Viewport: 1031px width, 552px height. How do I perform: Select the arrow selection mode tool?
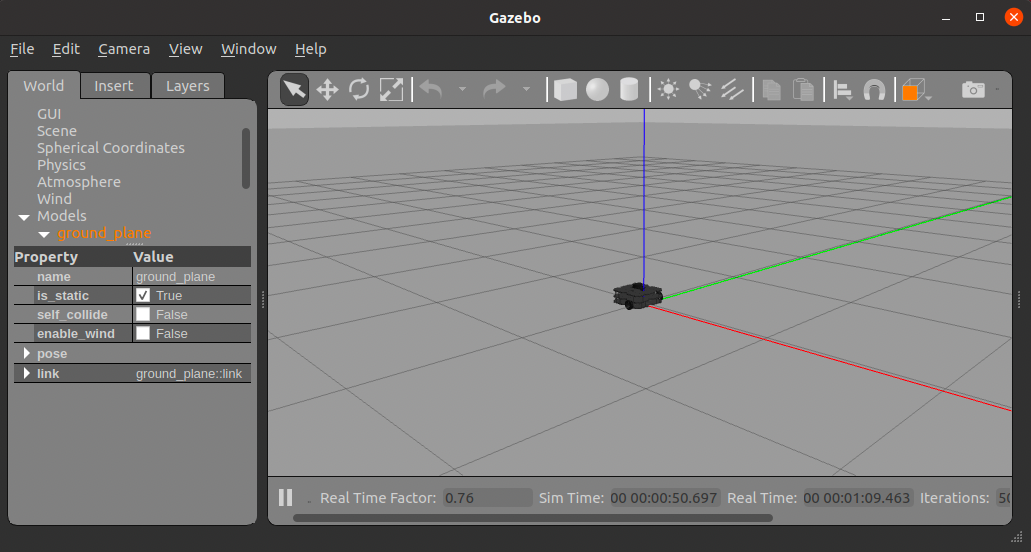294,90
